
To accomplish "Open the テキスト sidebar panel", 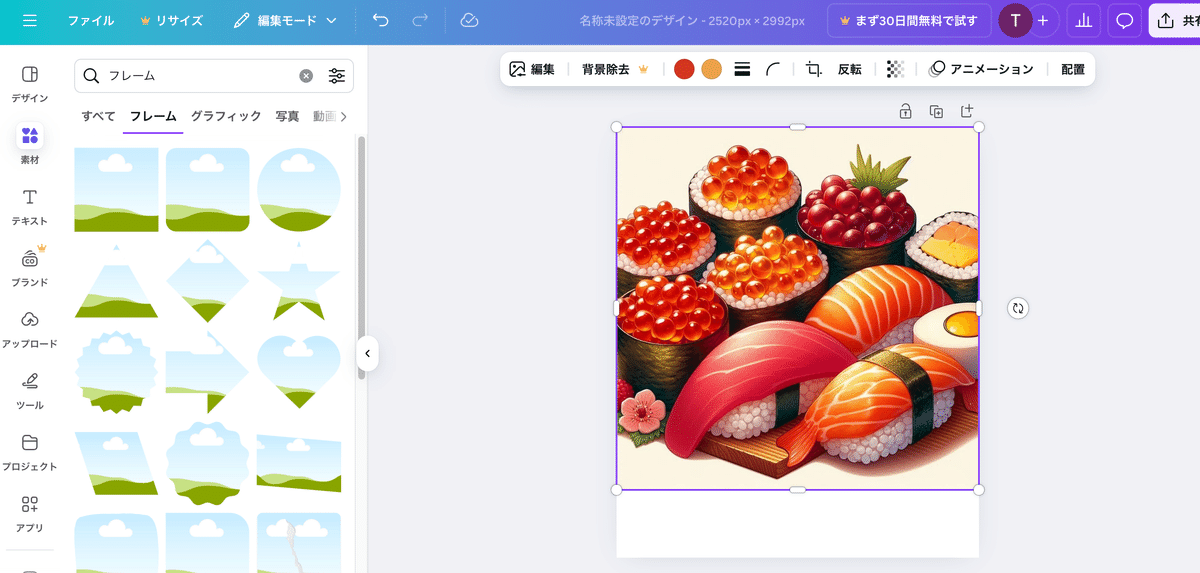I will click(30, 207).
